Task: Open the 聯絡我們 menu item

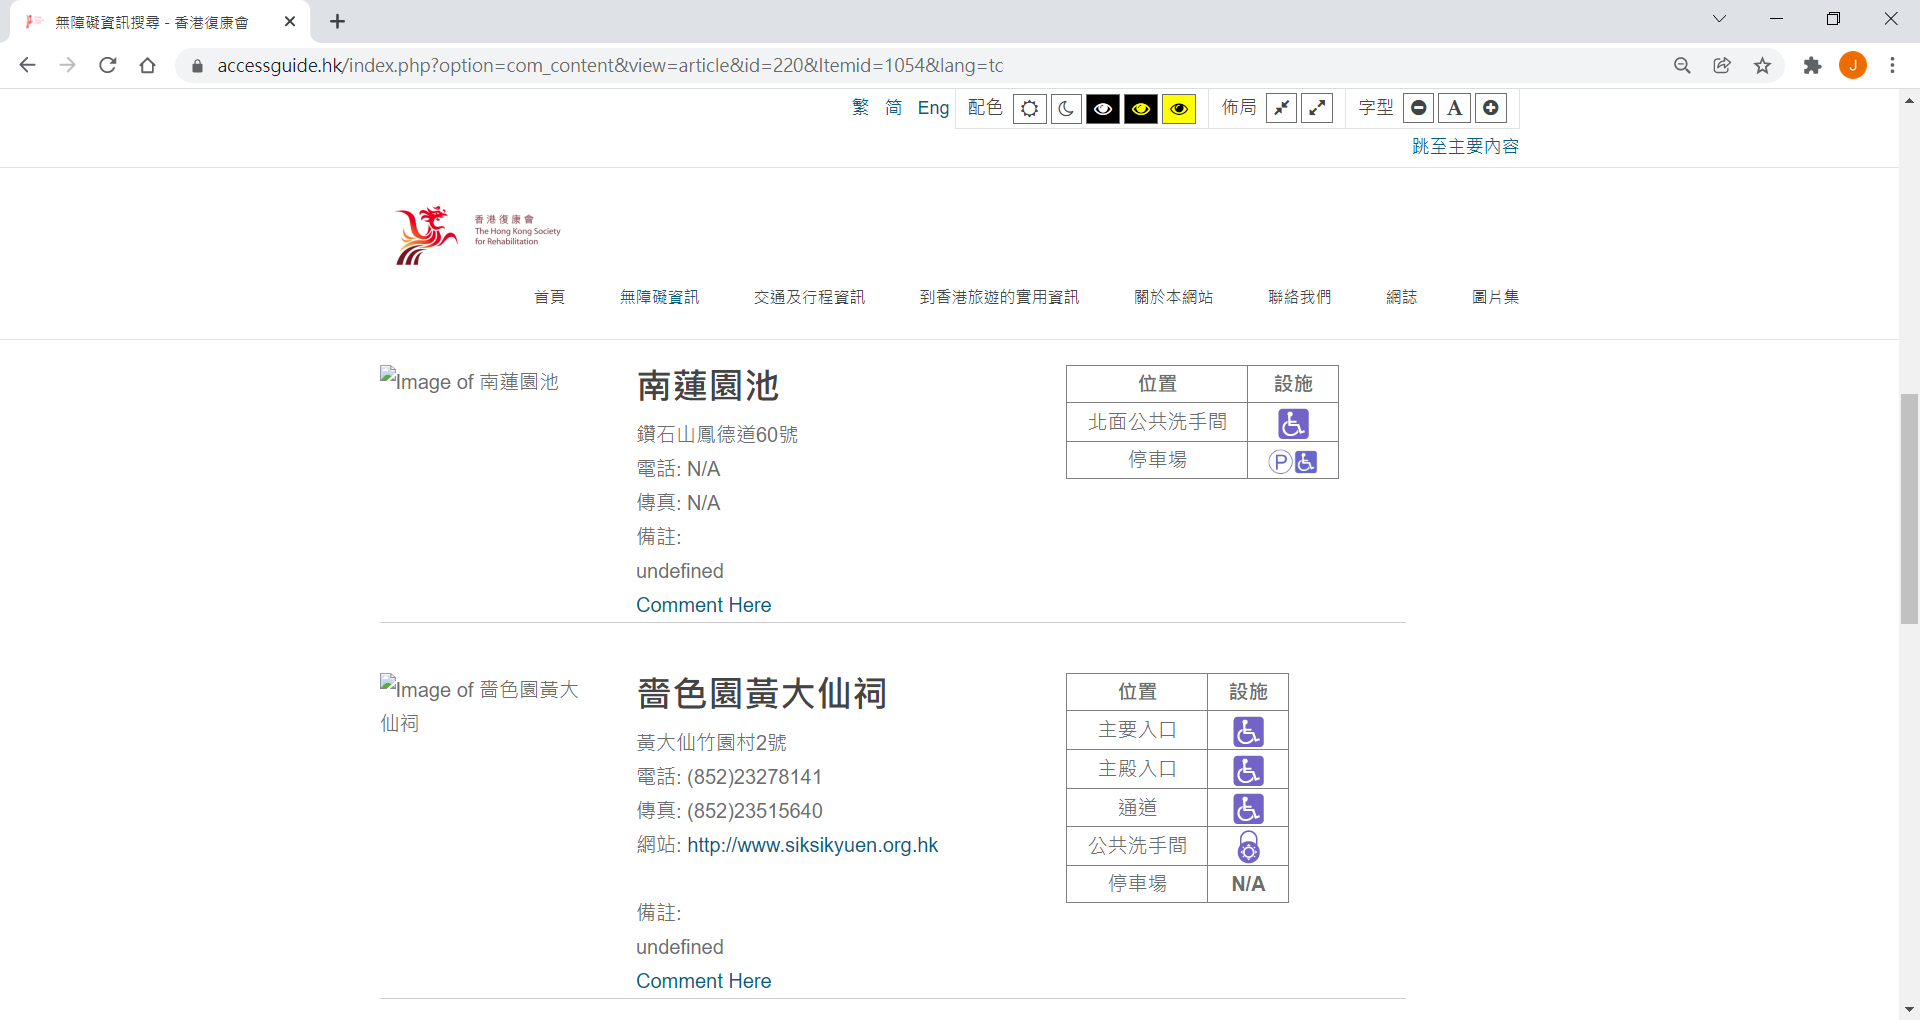Action: [x=1299, y=297]
